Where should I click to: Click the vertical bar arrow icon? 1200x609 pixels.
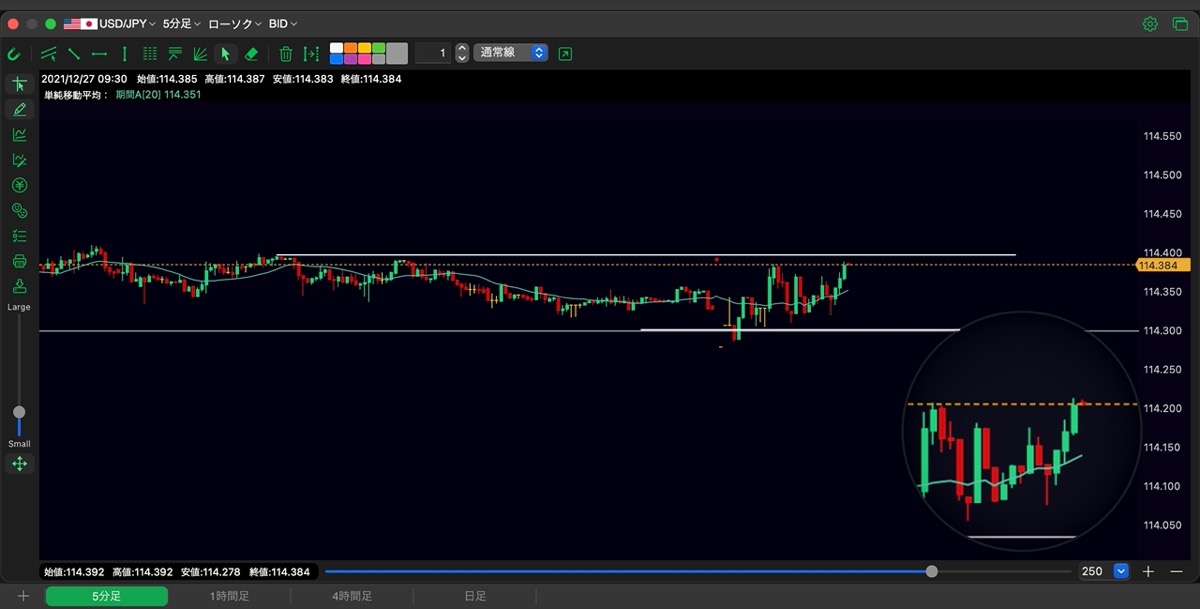coord(312,53)
